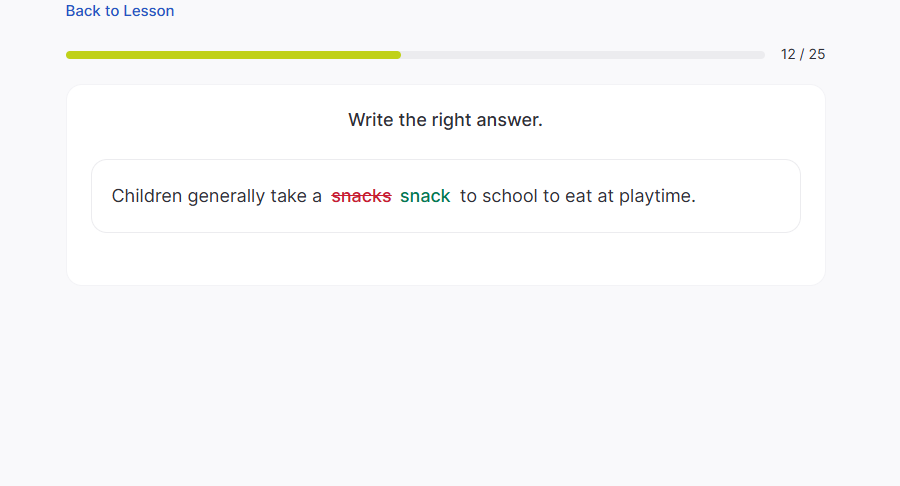The height and width of the screenshot is (486, 900).
Task: Click the green filled part of the progress bar
Action: click(233, 55)
